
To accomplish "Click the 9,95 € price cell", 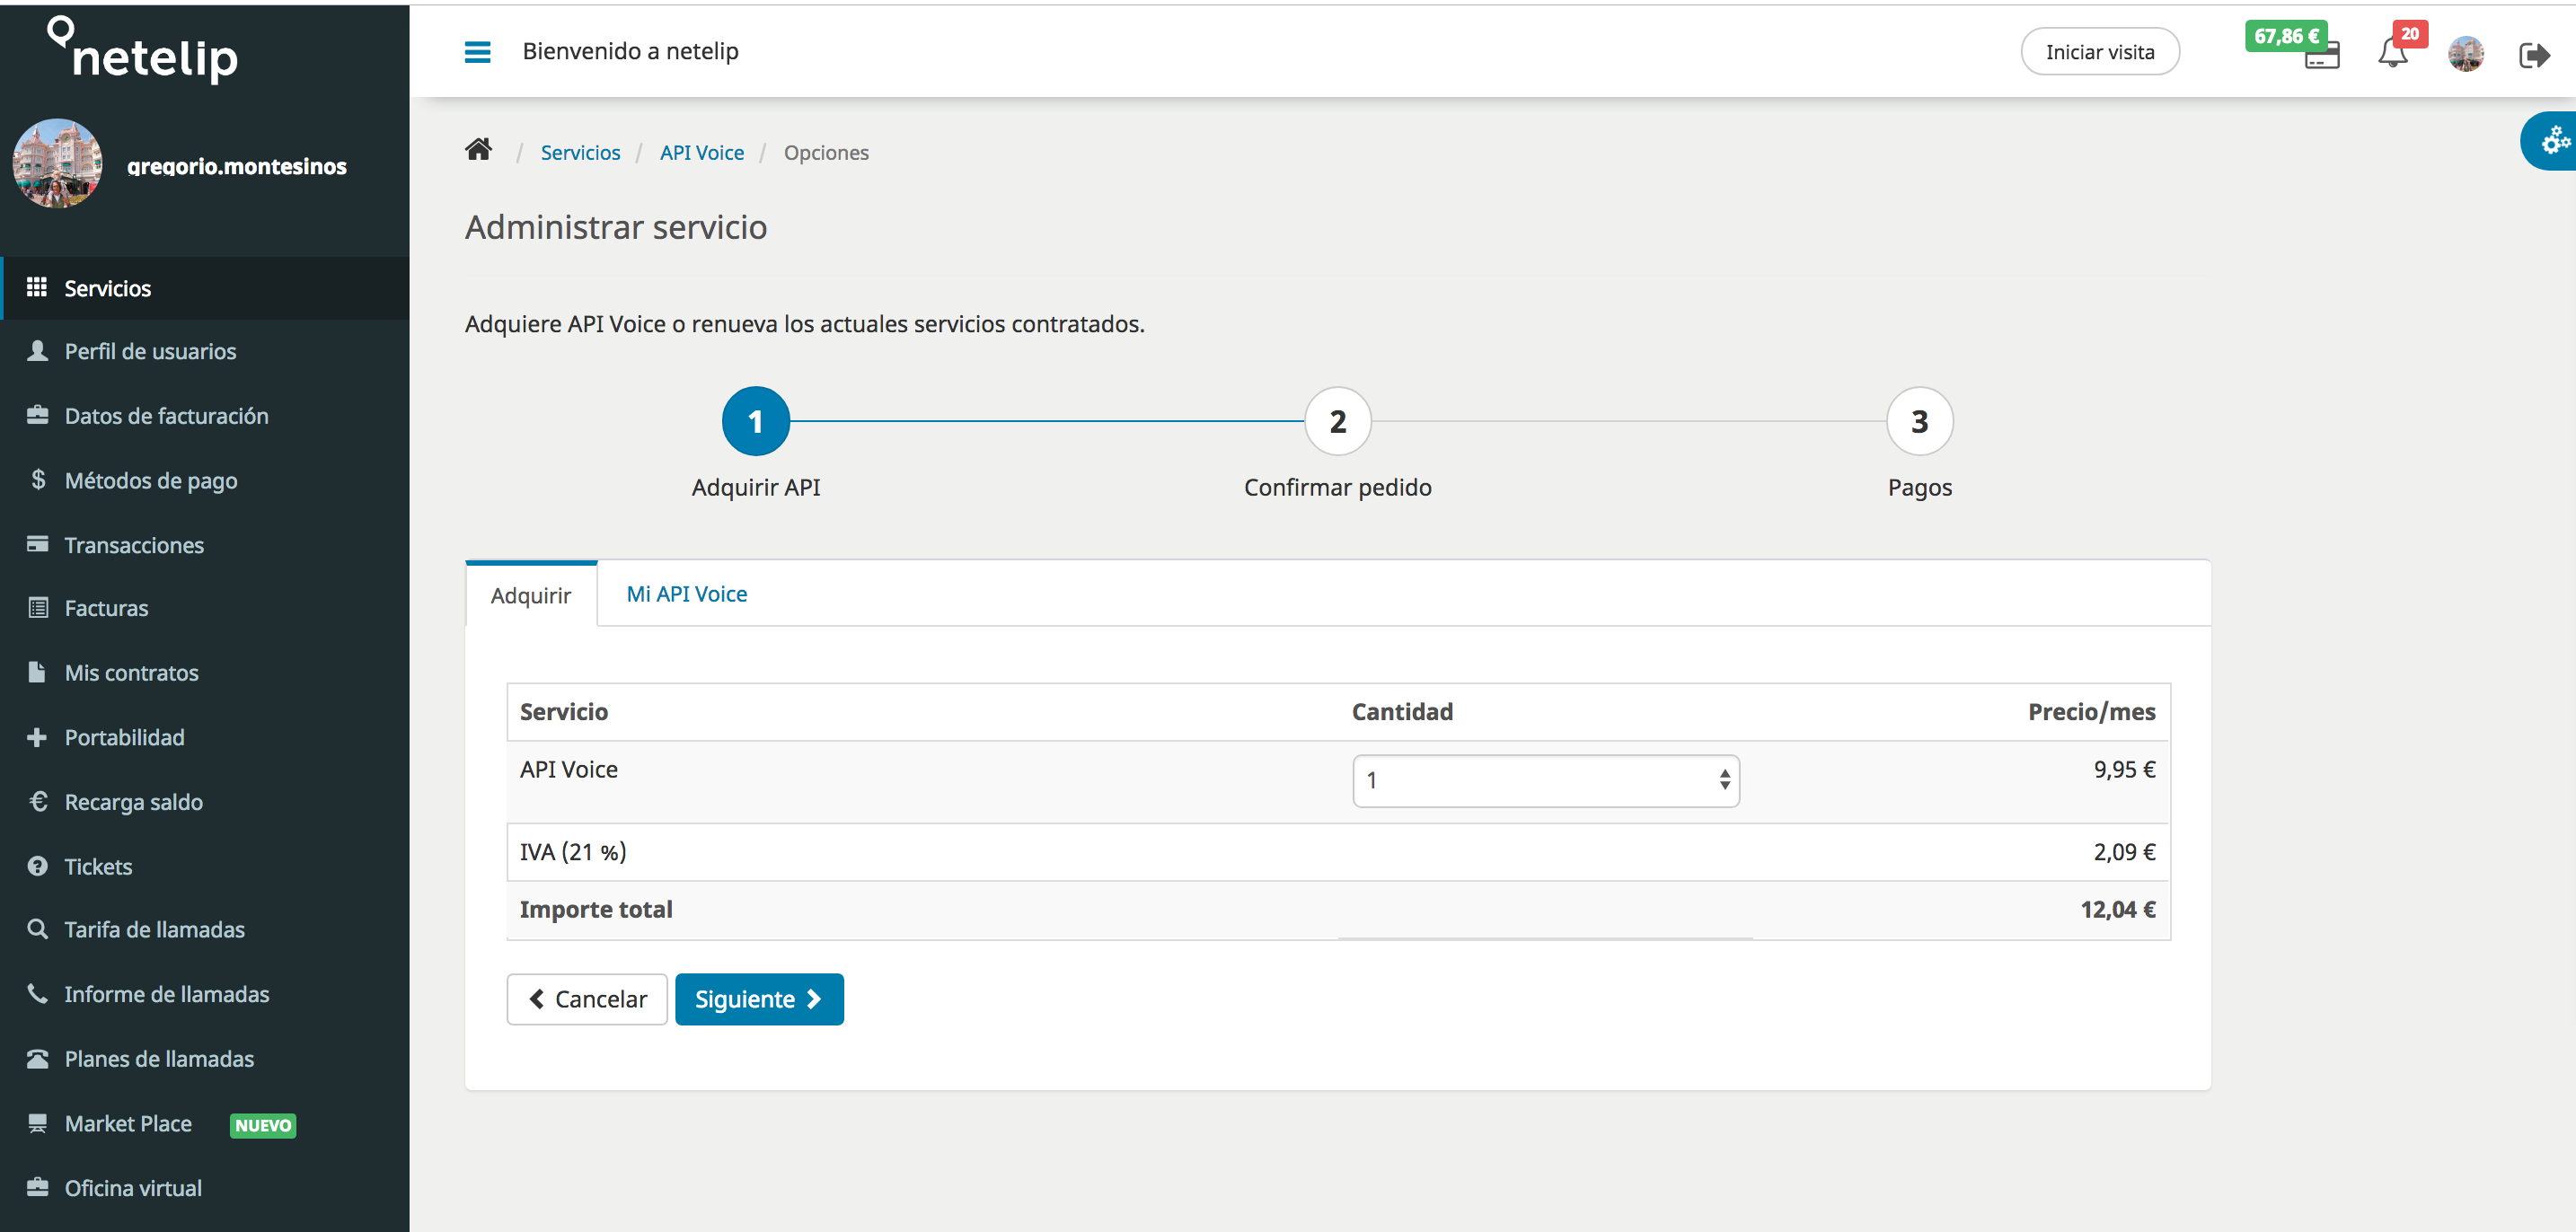I will click(2124, 769).
